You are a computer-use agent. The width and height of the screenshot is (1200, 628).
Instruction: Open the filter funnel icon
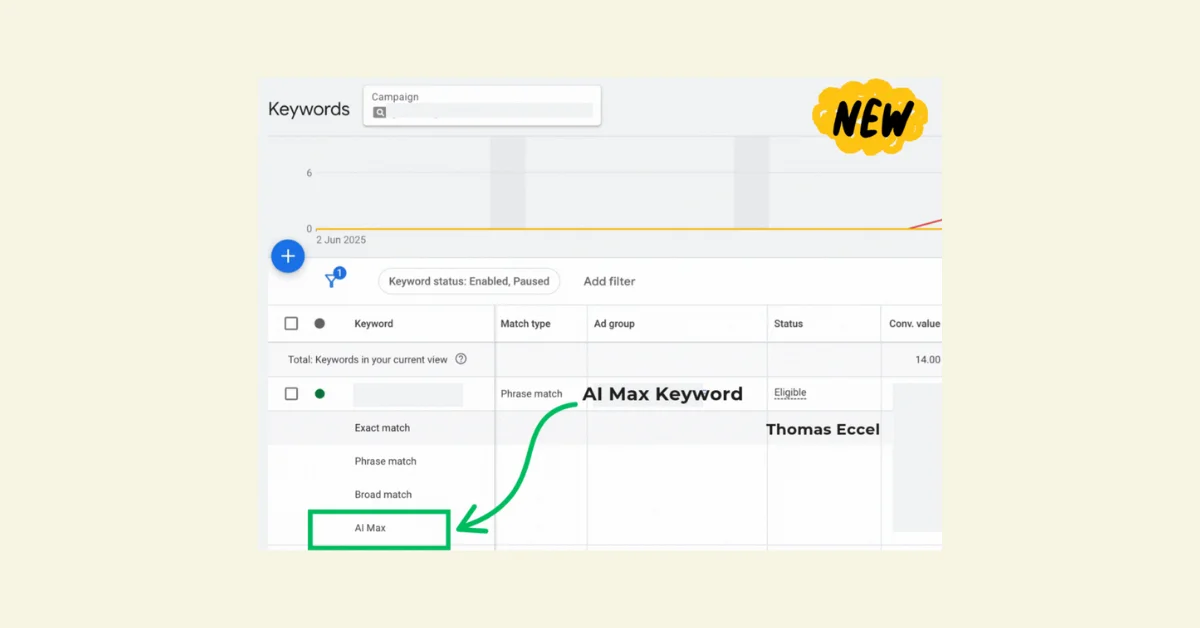point(332,281)
